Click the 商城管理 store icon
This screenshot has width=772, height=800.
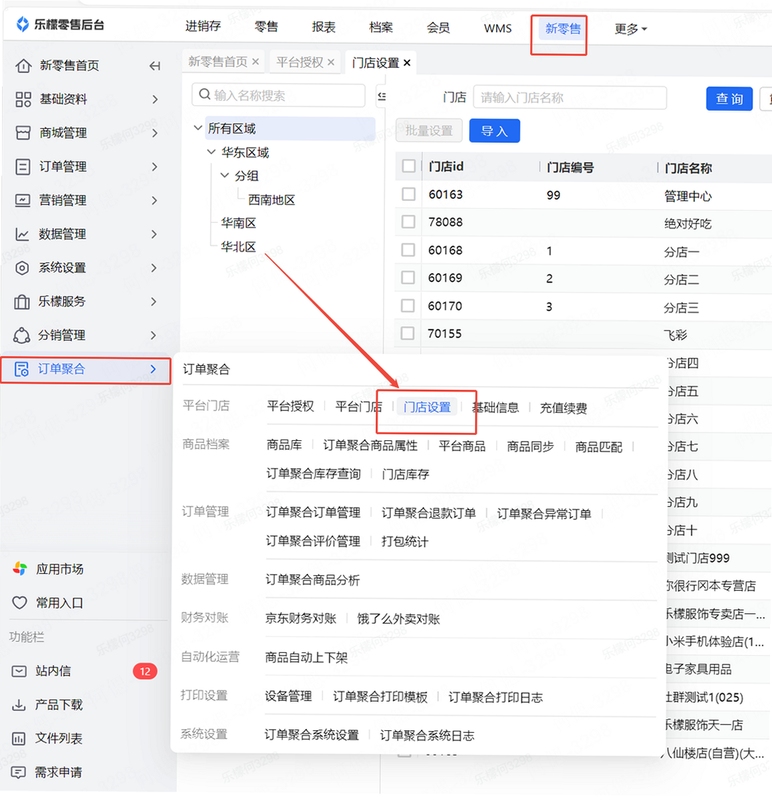(x=23, y=133)
